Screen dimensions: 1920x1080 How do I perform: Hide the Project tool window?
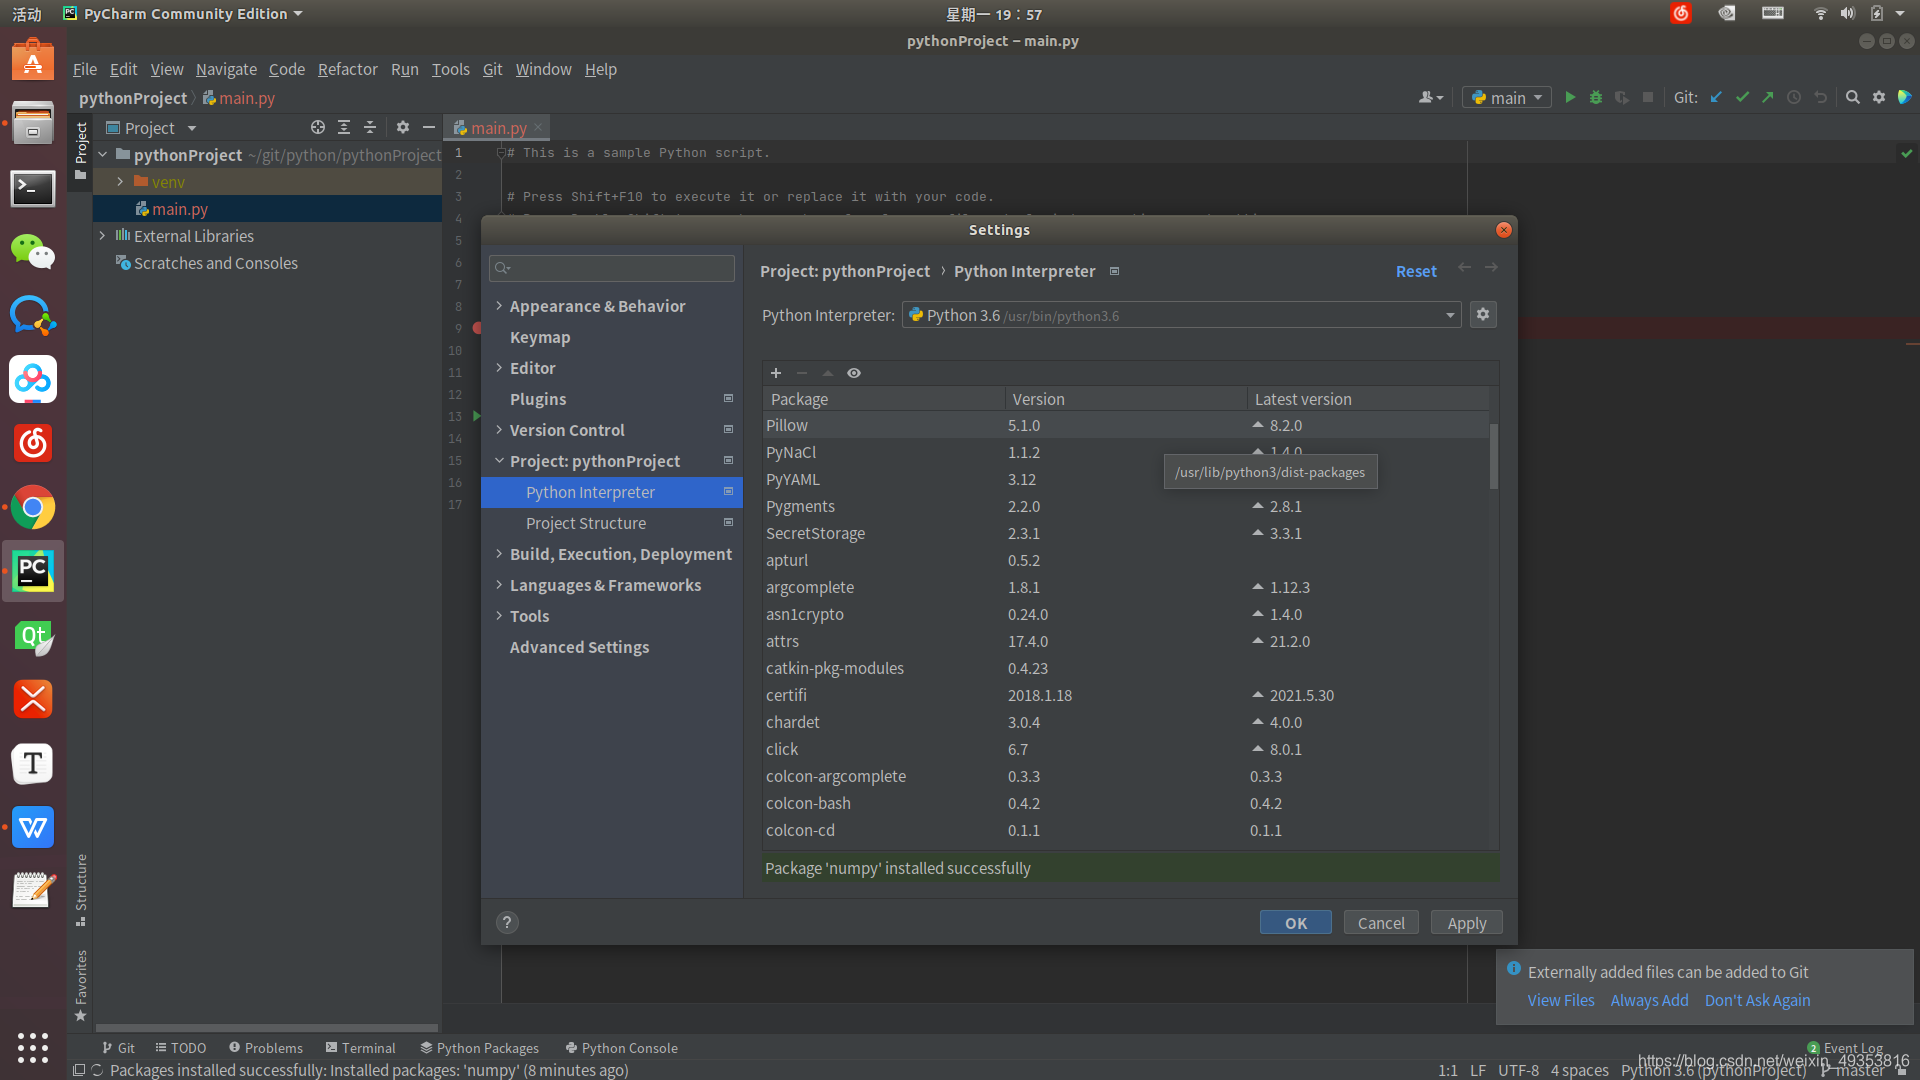429,127
